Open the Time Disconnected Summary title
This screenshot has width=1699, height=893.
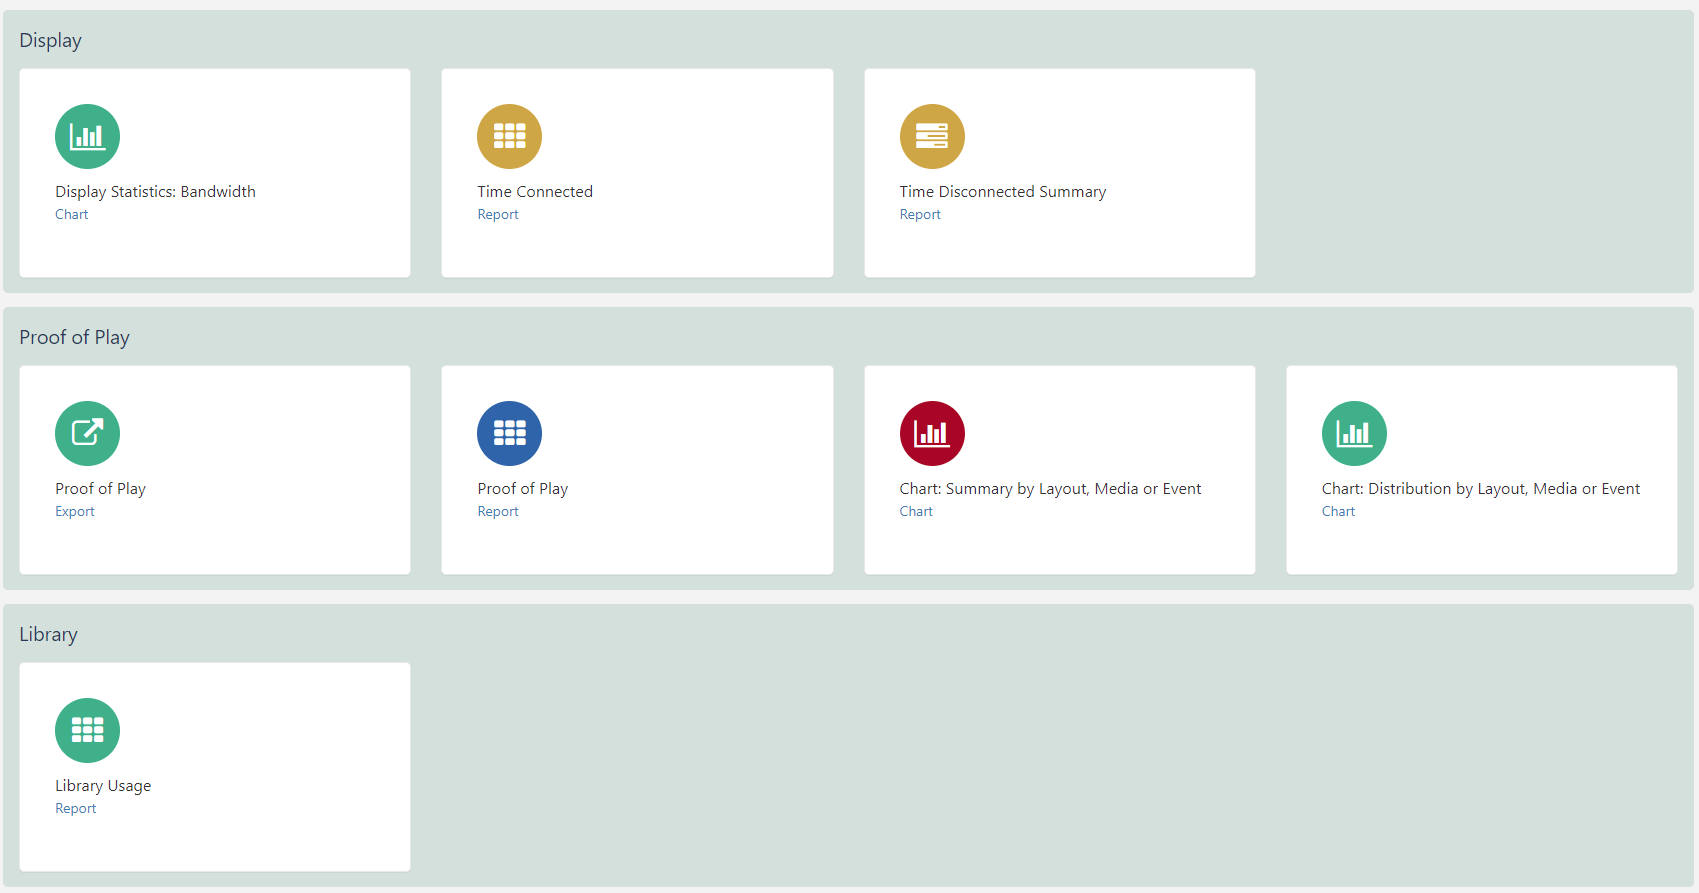pos(1002,192)
